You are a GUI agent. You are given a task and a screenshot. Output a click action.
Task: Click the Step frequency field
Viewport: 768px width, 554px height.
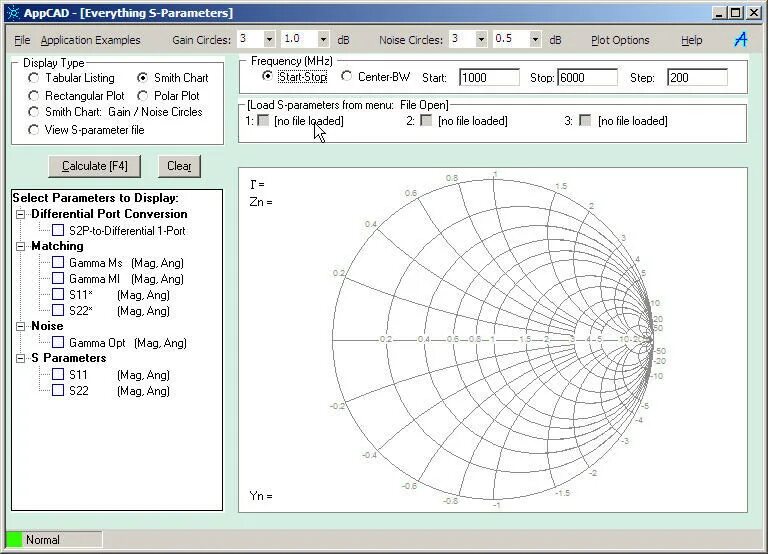[697, 77]
